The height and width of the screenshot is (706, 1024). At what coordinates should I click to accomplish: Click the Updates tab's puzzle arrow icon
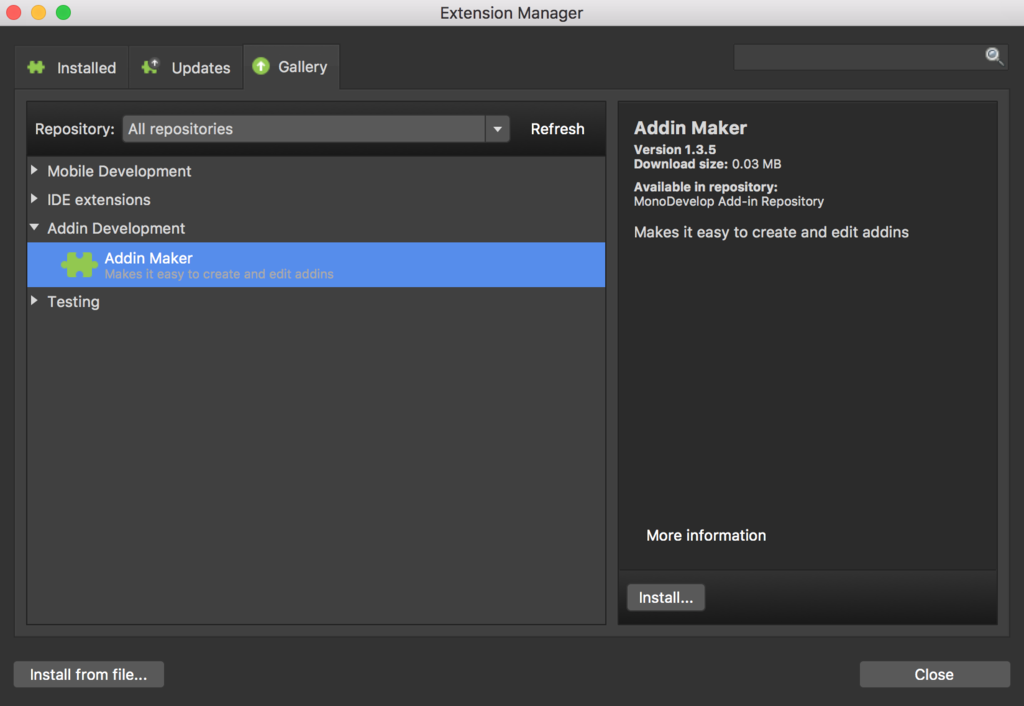pos(150,67)
